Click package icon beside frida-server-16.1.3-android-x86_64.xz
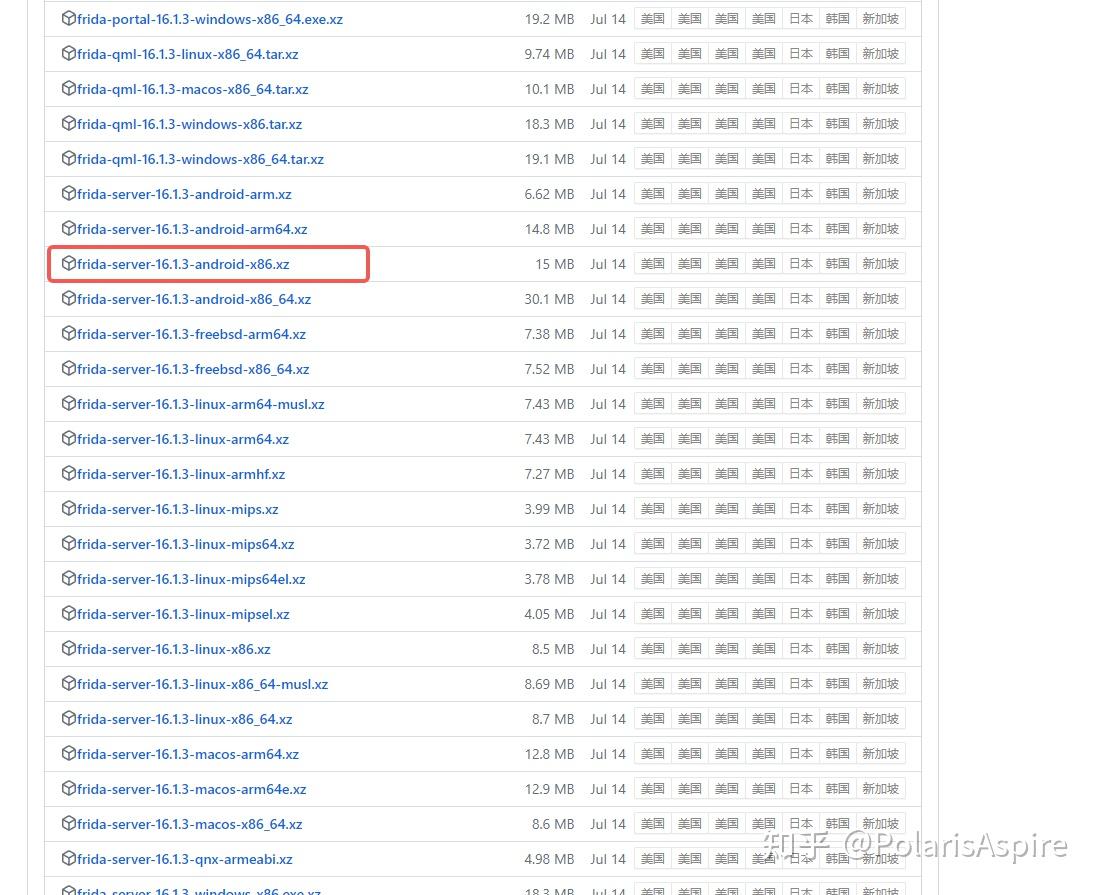1096x895 pixels. [68, 298]
